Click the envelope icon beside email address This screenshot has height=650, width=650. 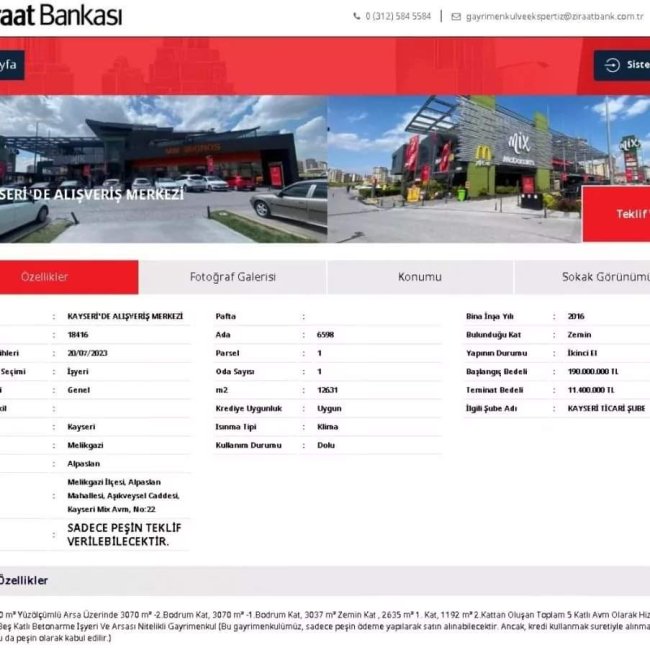[456, 16]
